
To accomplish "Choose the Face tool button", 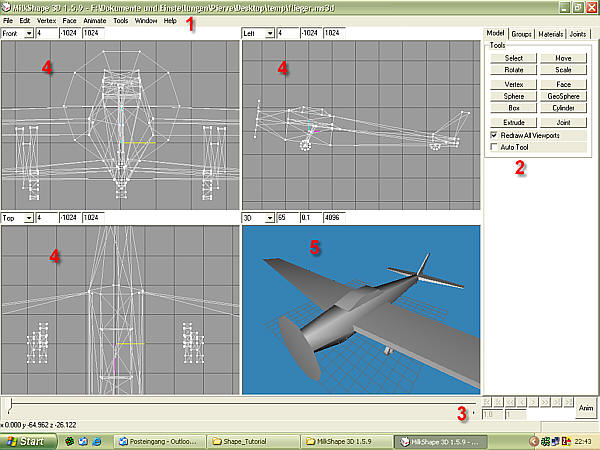I will tap(563, 84).
